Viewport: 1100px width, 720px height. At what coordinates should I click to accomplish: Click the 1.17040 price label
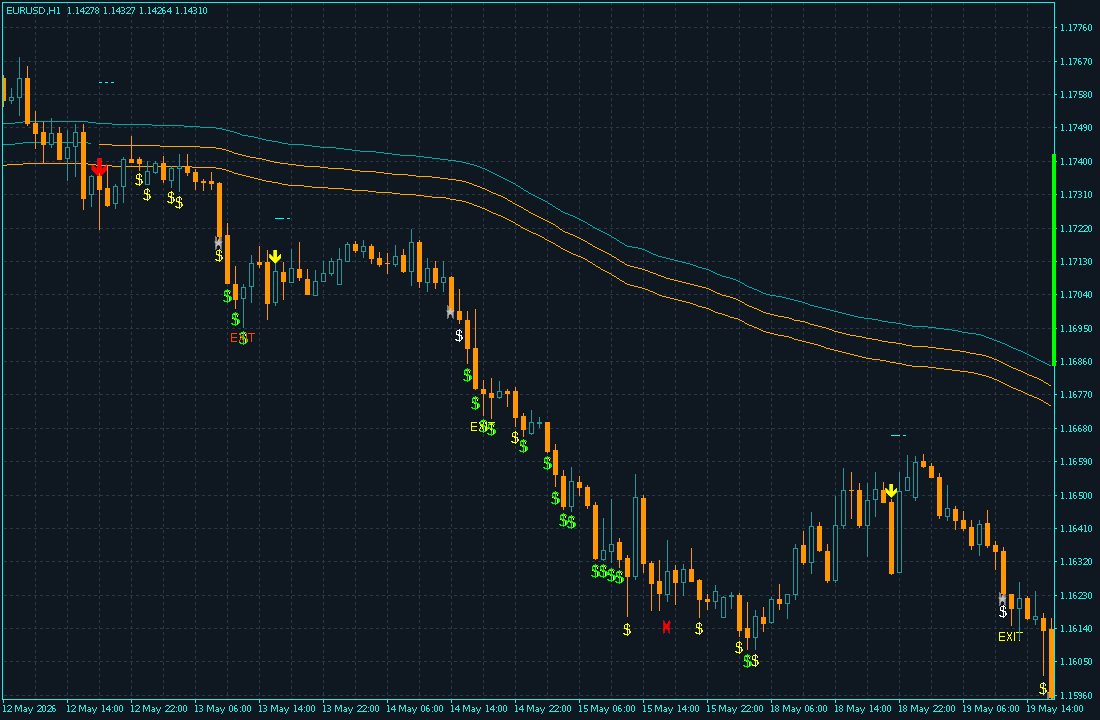(x=1075, y=295)
